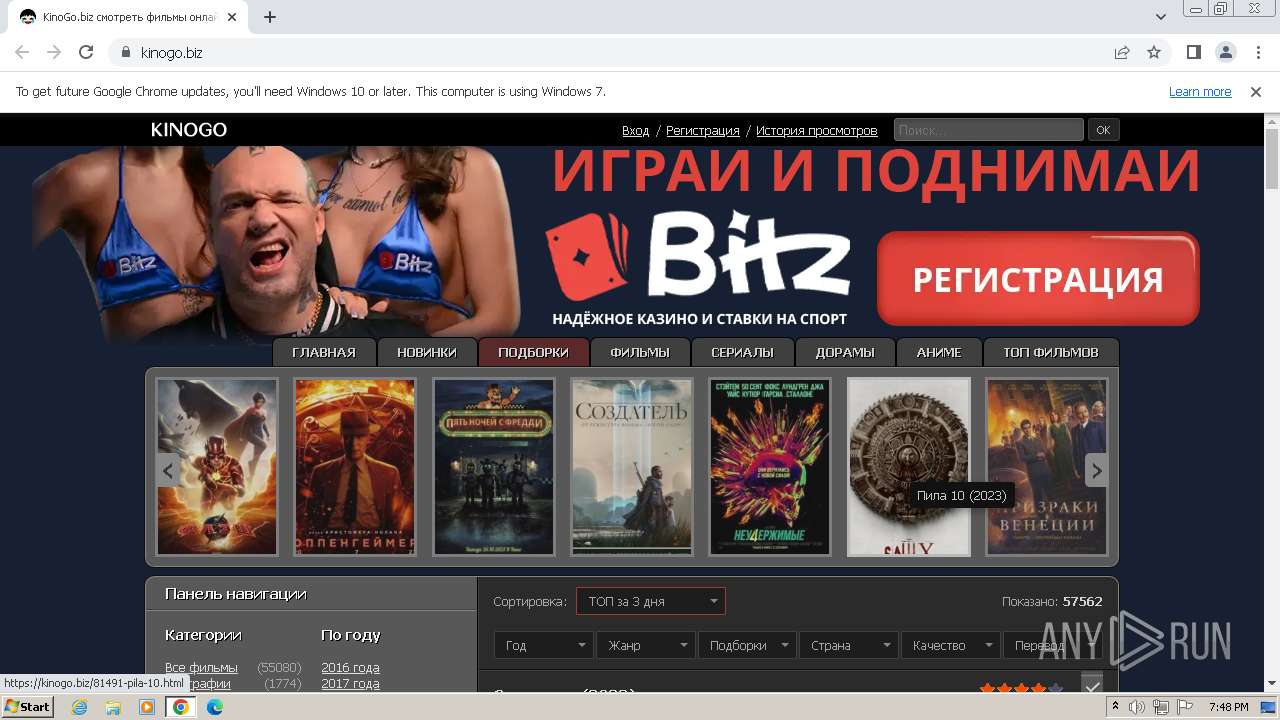Go back using browser back arrow
Image resolution: width=1280 pixels, height=720 pixels.
tap(22, 52)
